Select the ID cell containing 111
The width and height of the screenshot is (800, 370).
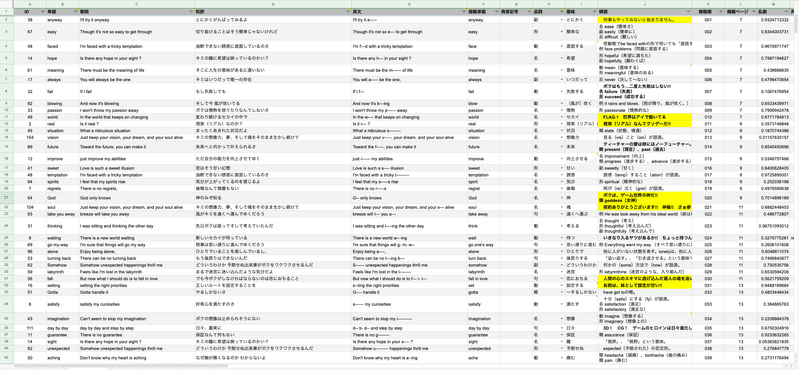[30, 328]
